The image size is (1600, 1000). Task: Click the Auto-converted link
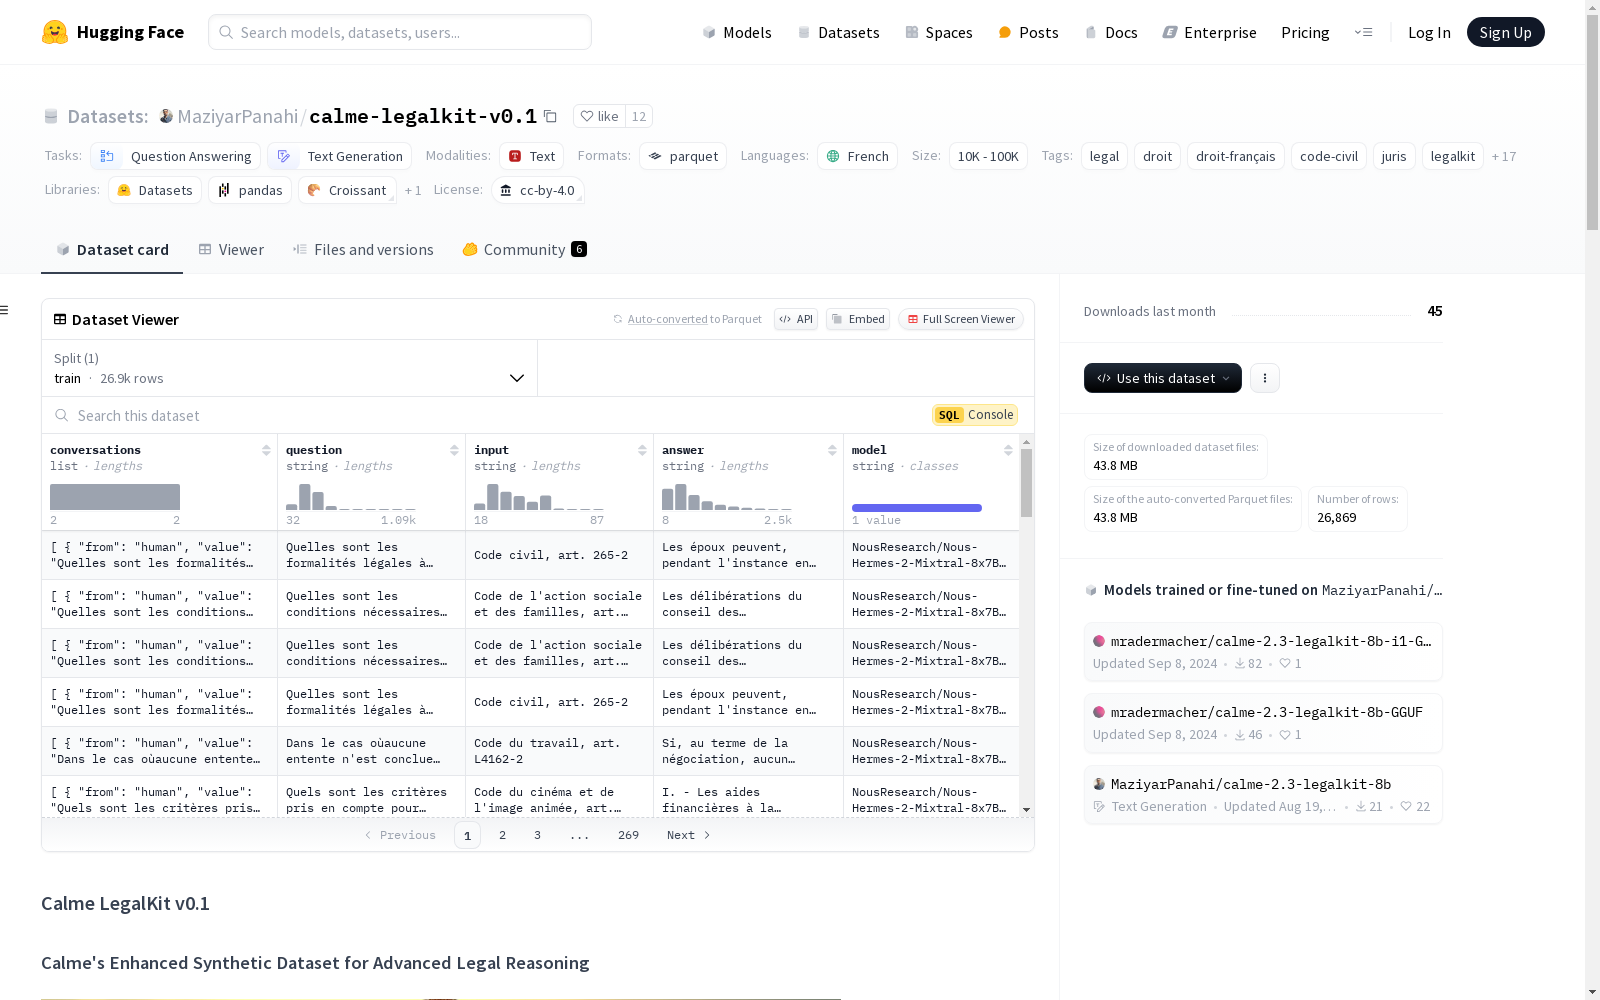667,319
